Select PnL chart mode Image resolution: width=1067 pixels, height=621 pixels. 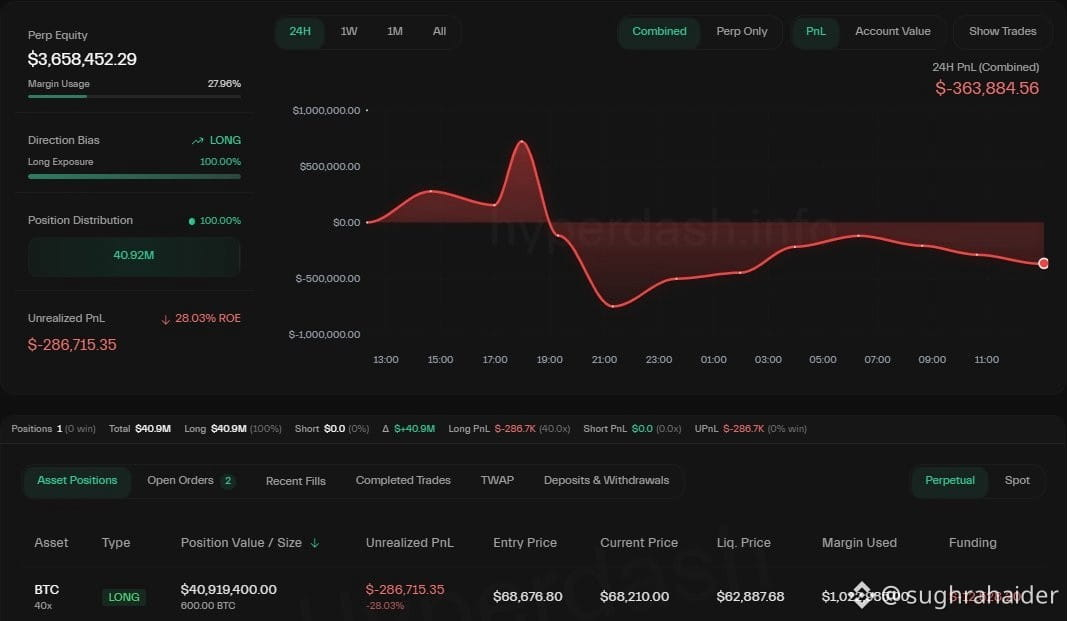(x=815, y=31)
